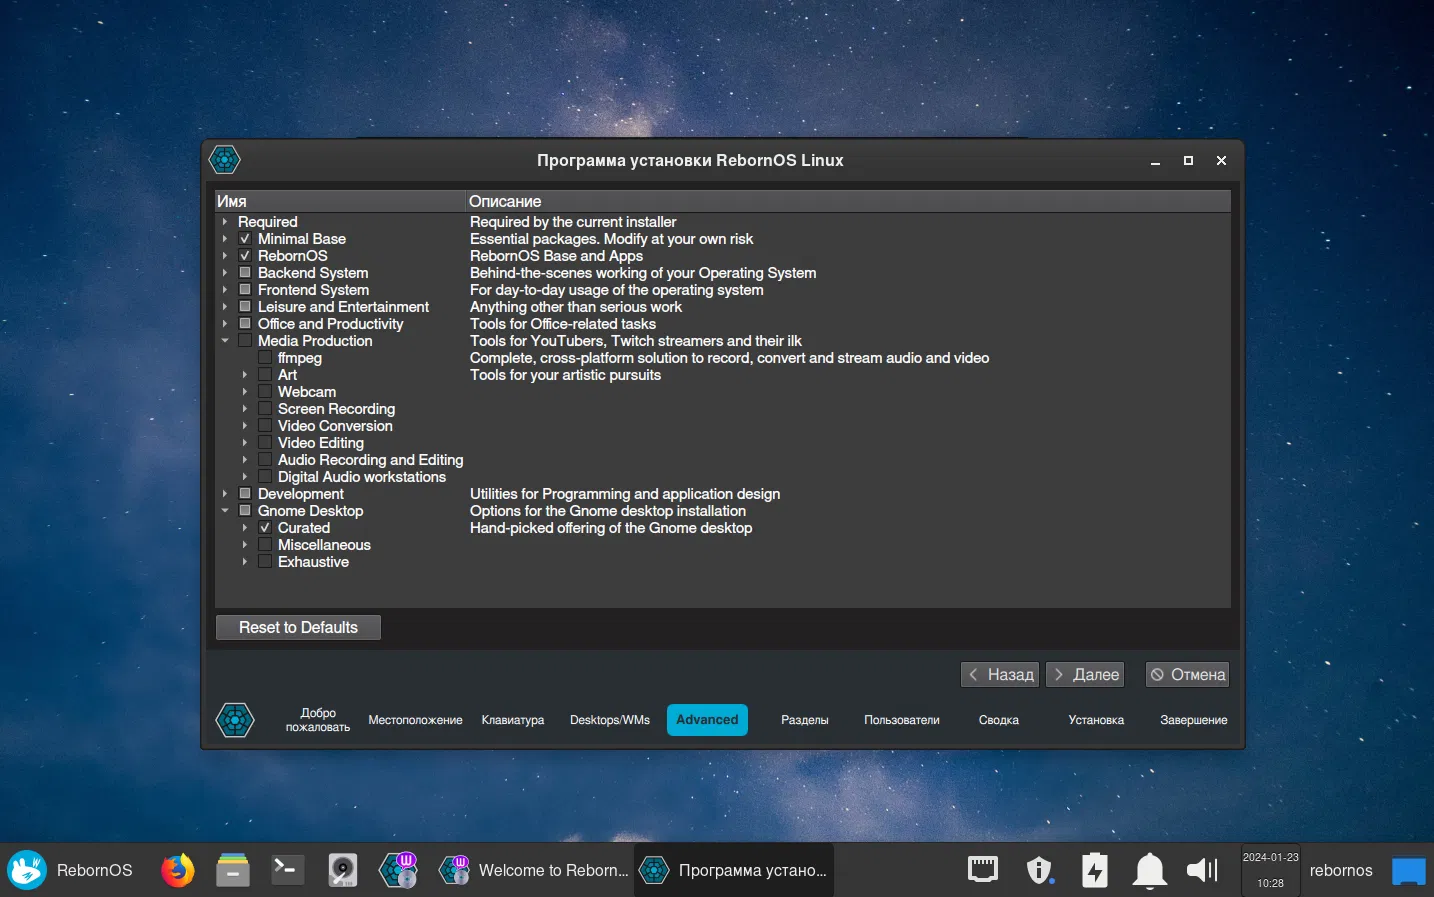Expand the Required tree row
The image size is (1434, 897).
click(225, 222)
